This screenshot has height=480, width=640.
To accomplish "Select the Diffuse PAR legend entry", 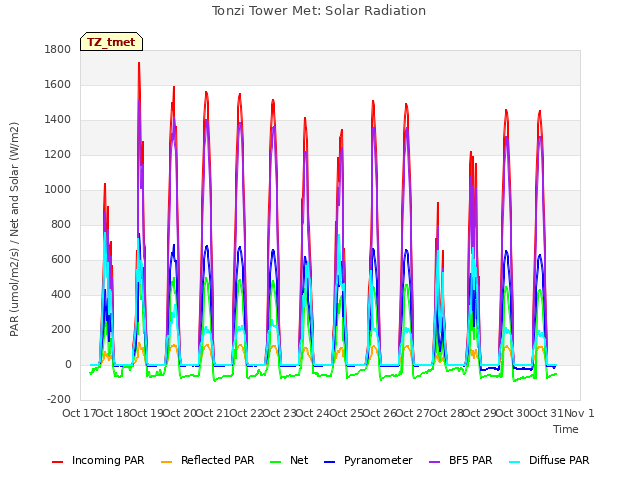I will point(549,460).
